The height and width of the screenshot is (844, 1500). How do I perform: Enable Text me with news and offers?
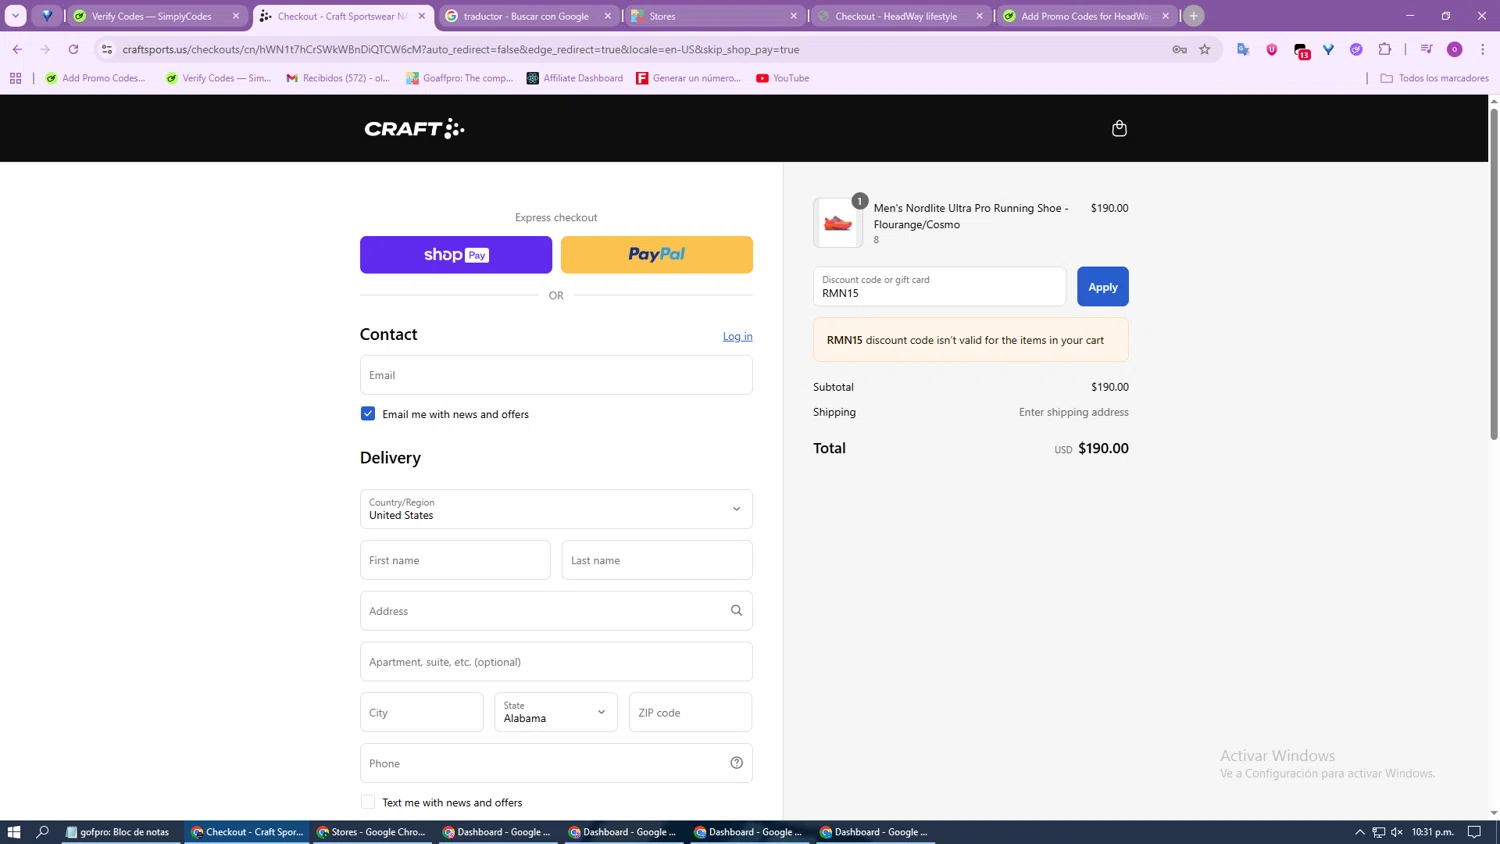pos(368,802)
